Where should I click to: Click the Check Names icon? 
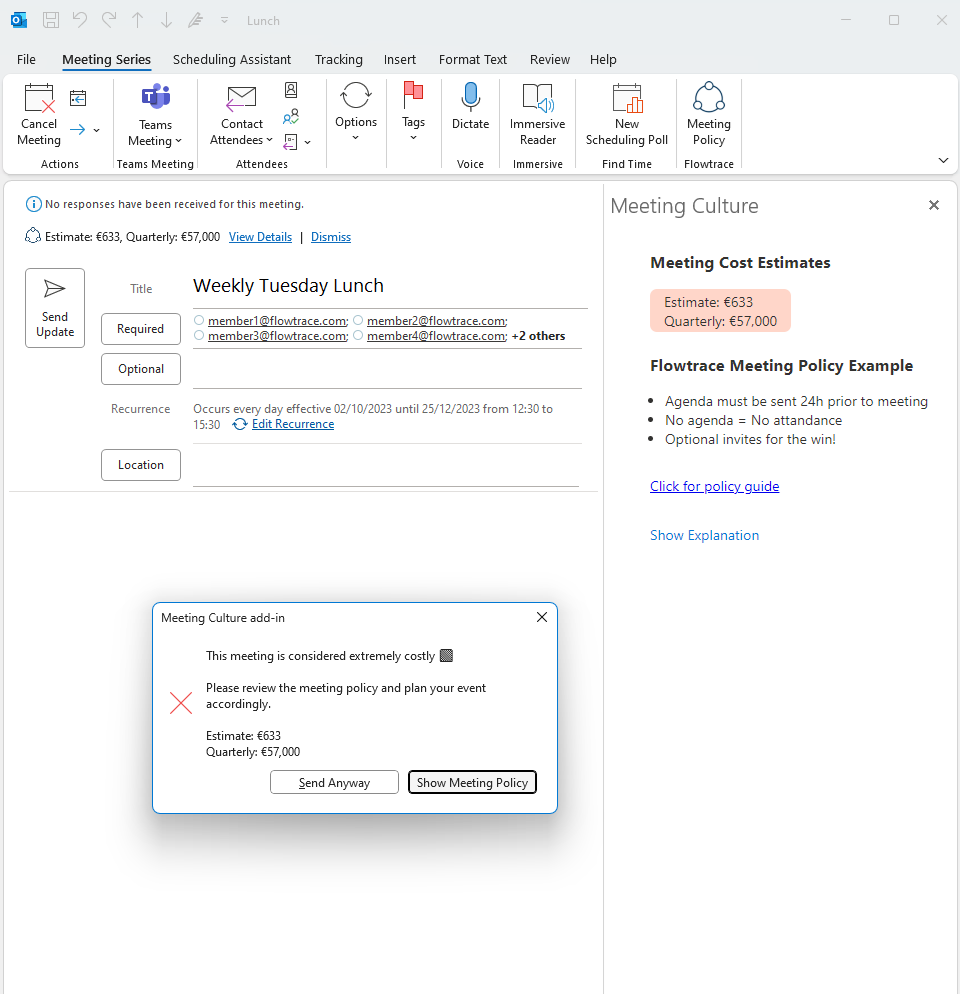291,117
